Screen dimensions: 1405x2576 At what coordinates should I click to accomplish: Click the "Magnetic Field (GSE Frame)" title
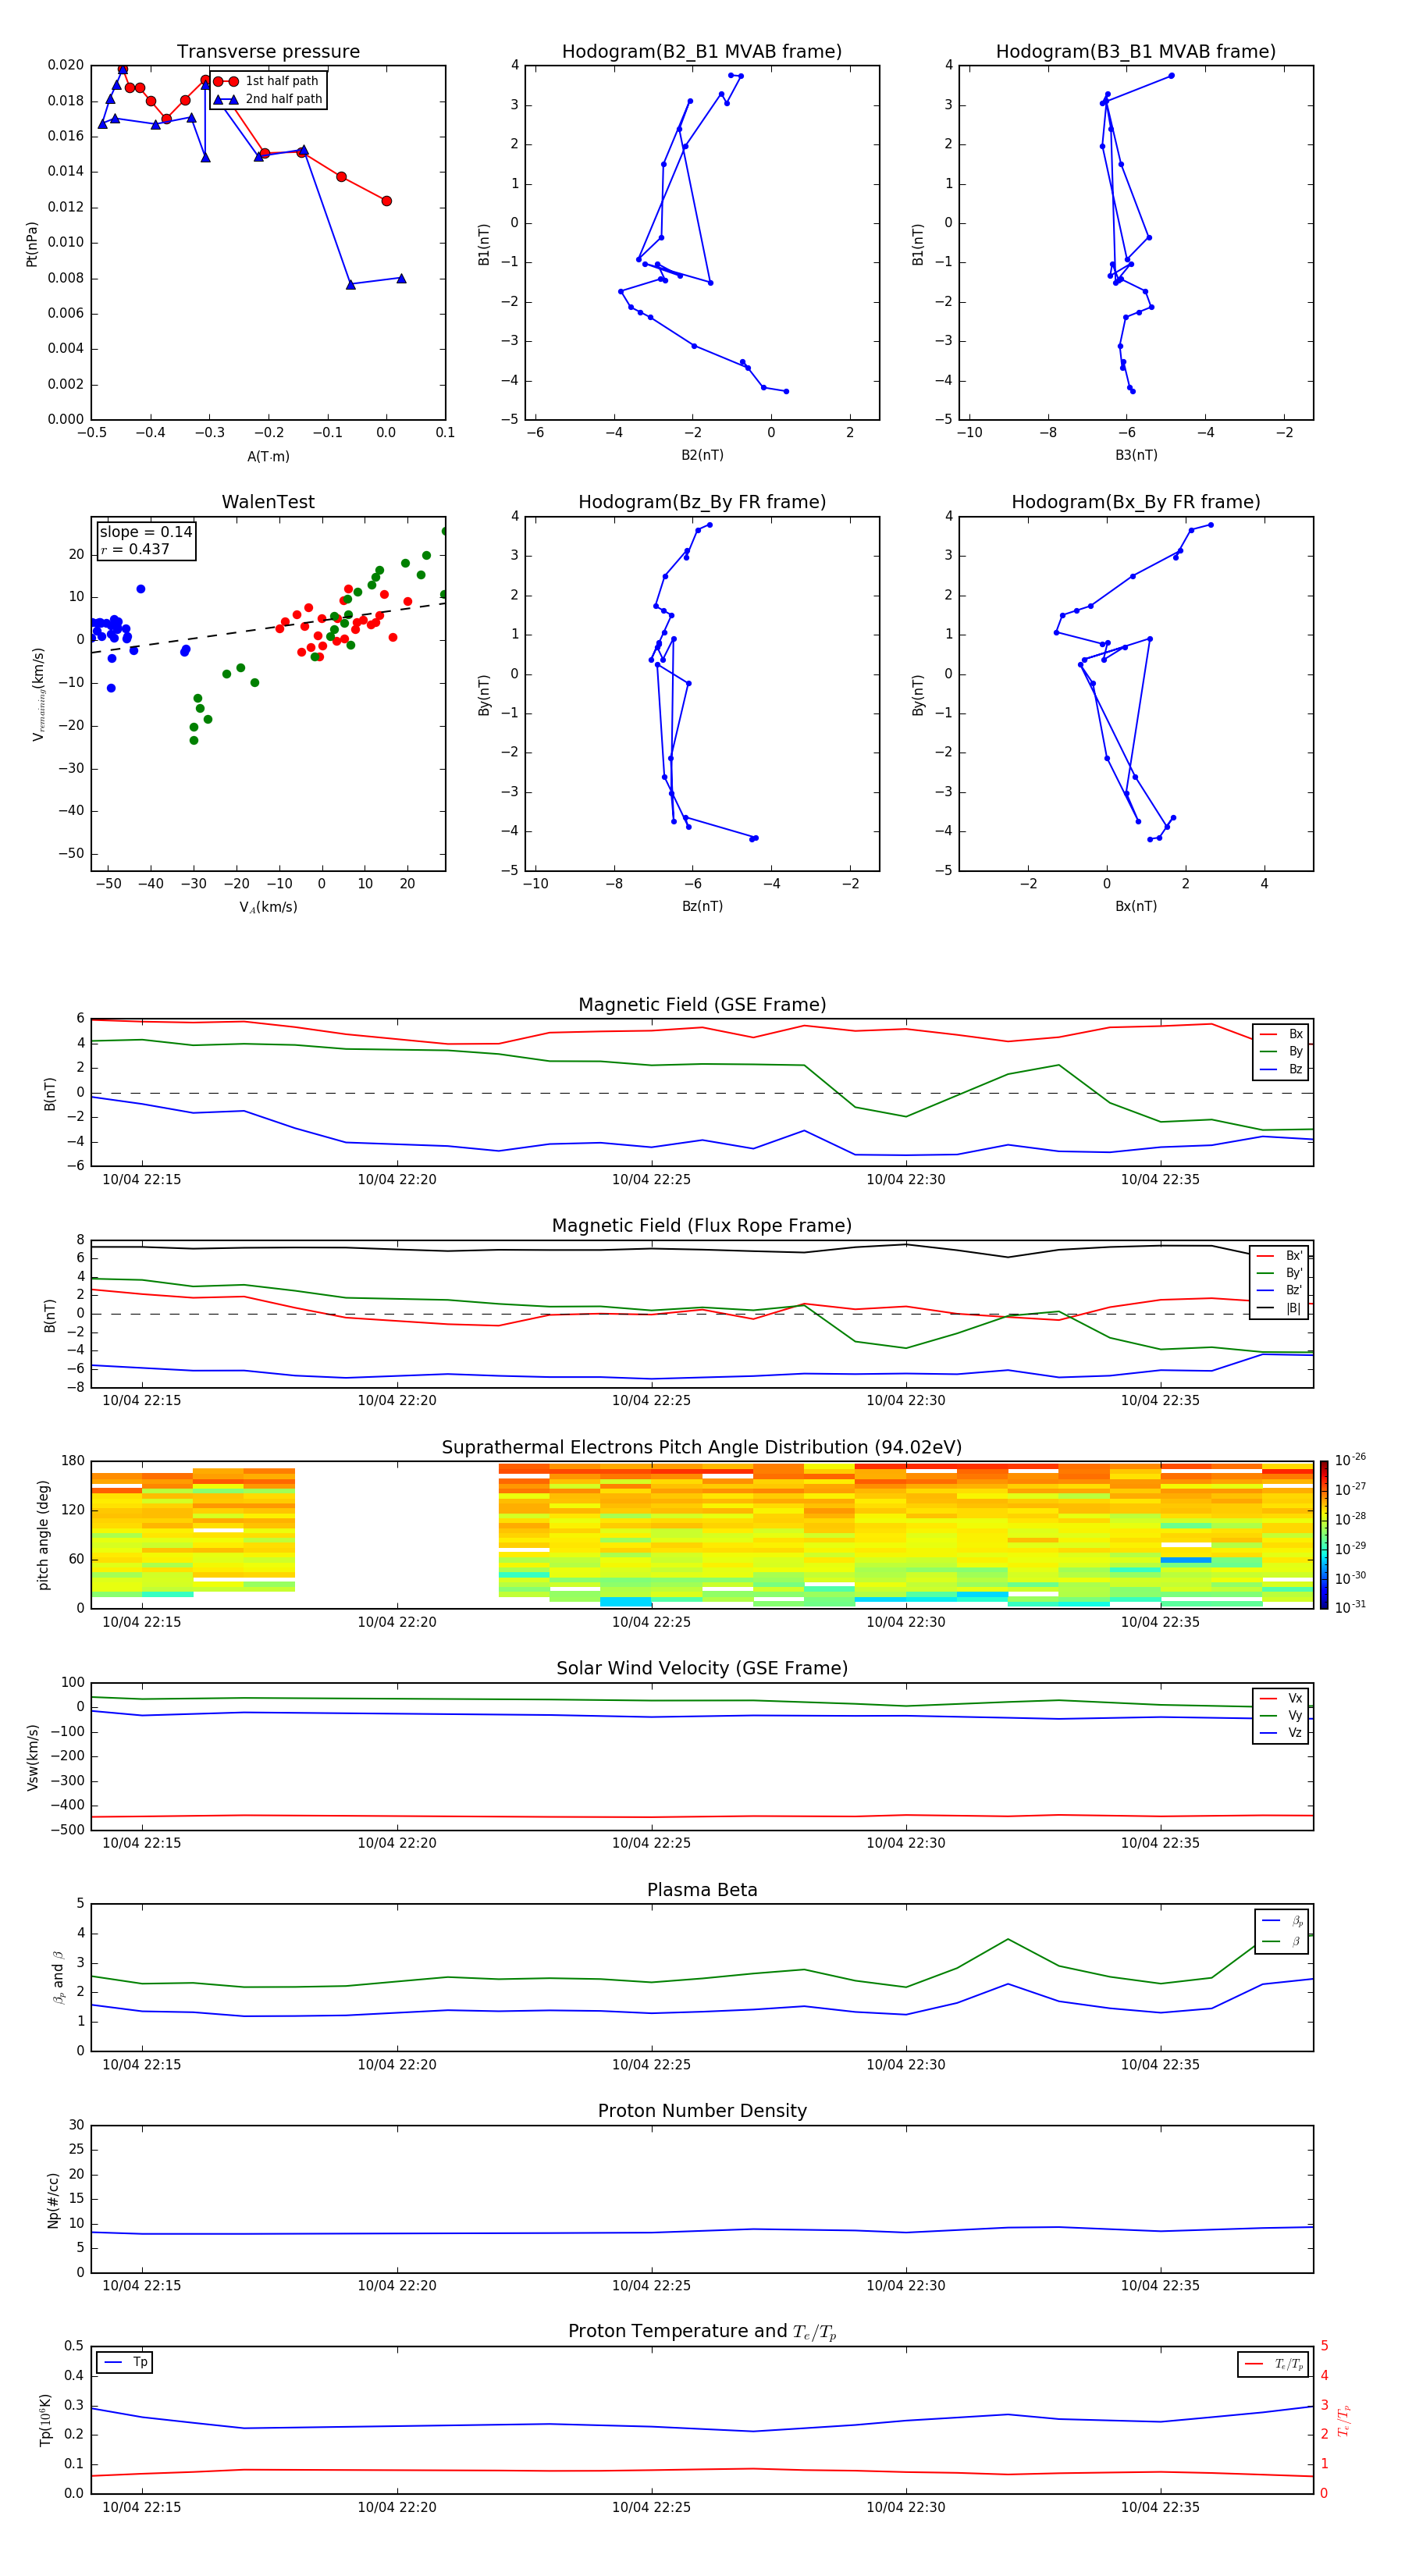click(702, 1005)
